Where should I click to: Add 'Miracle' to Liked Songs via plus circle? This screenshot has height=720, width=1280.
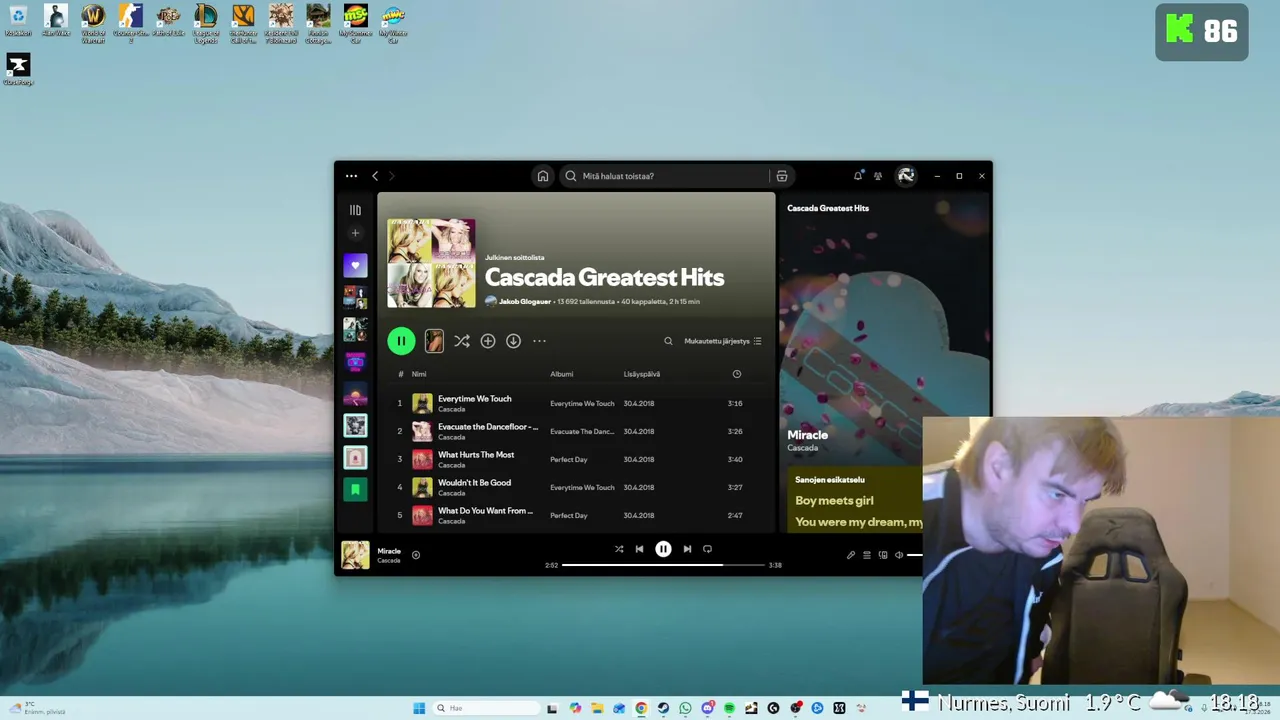coord(416,555)
